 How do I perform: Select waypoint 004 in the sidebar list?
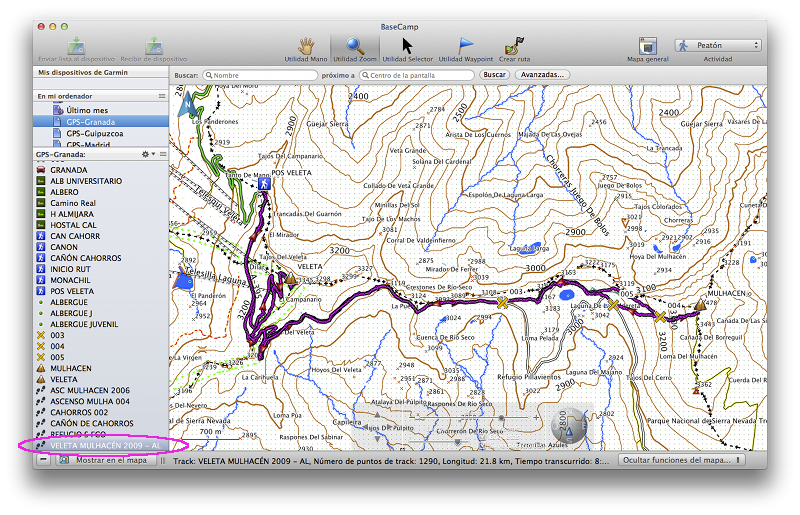pos(101,347)
